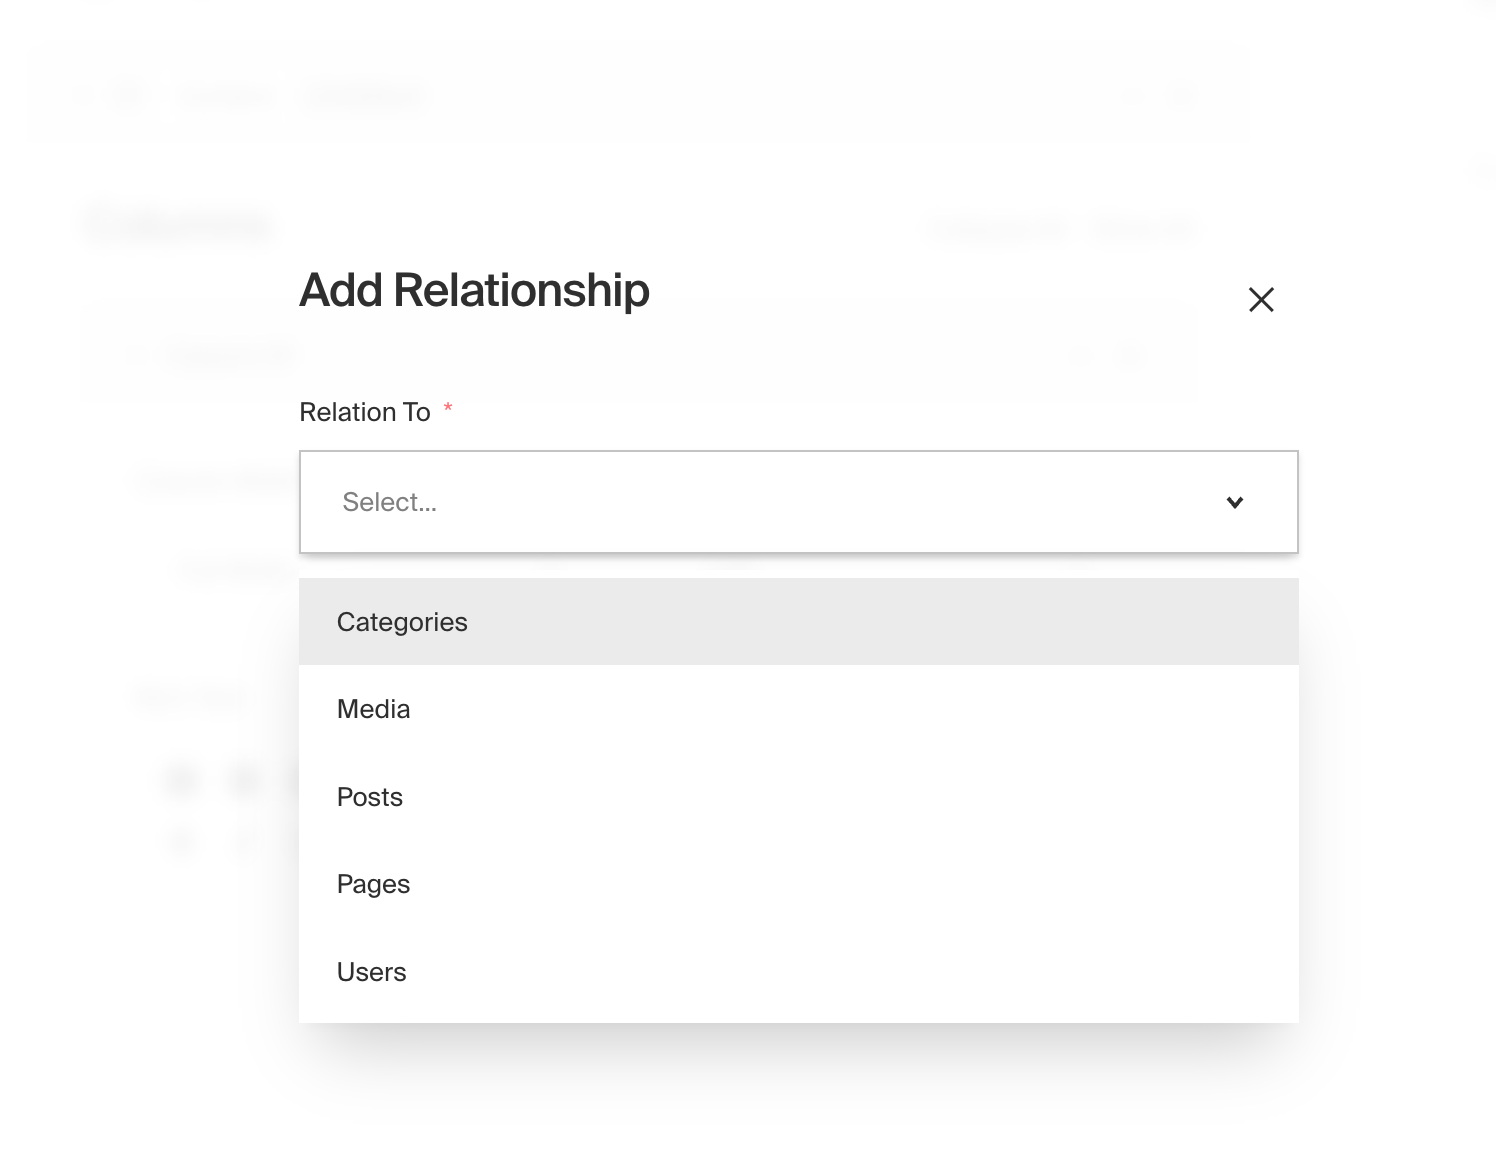Click the dropdown chevron icon
Screen dimensions: 1496x1150
coord(1236,503)
